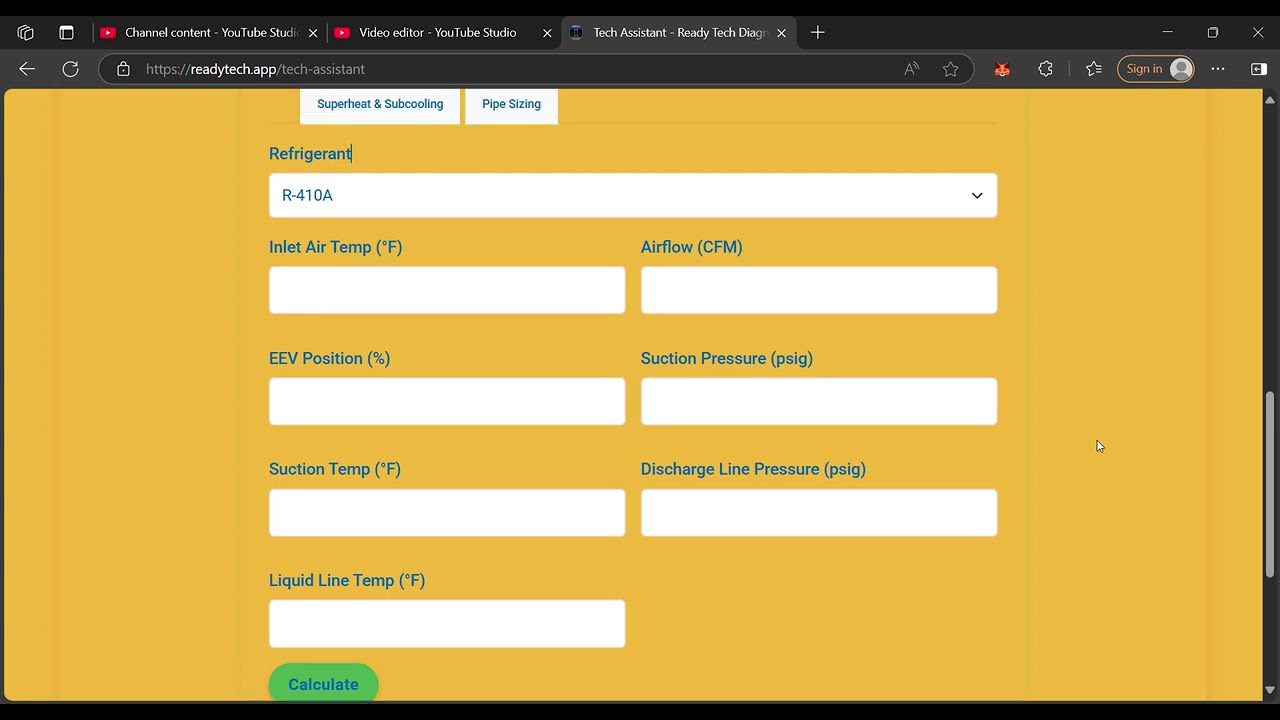The image size is (1280, 720).
Task: Click the Suction Temp (°F) input field
Action: 447,512
